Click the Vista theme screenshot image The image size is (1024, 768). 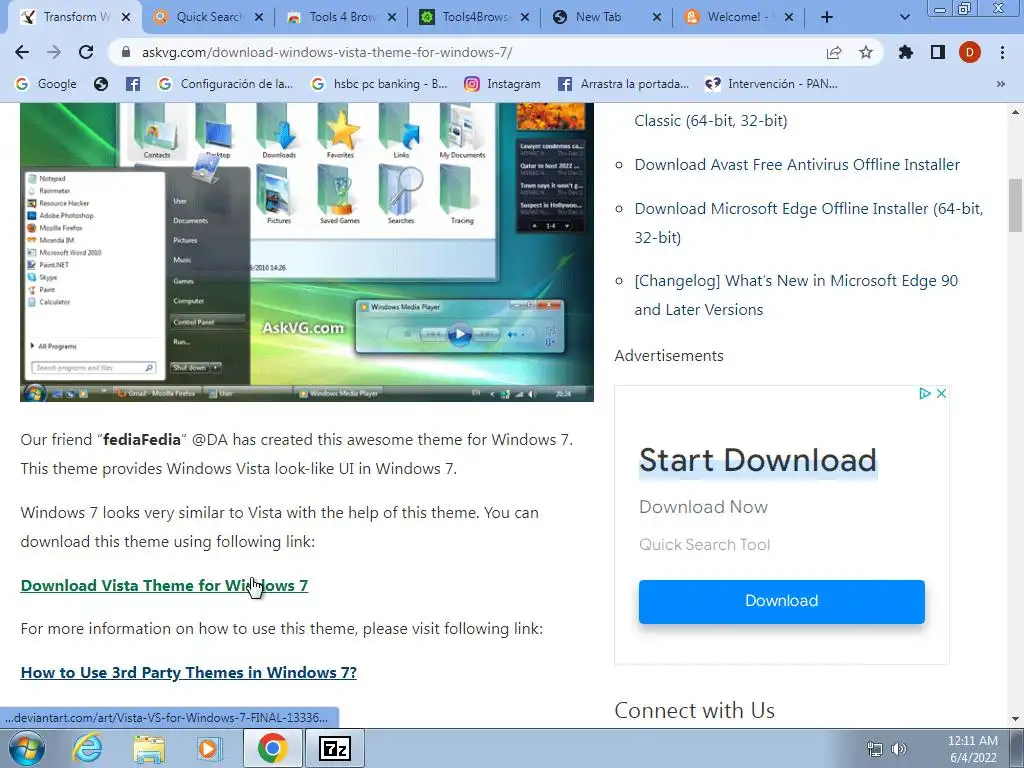[307, 252]
